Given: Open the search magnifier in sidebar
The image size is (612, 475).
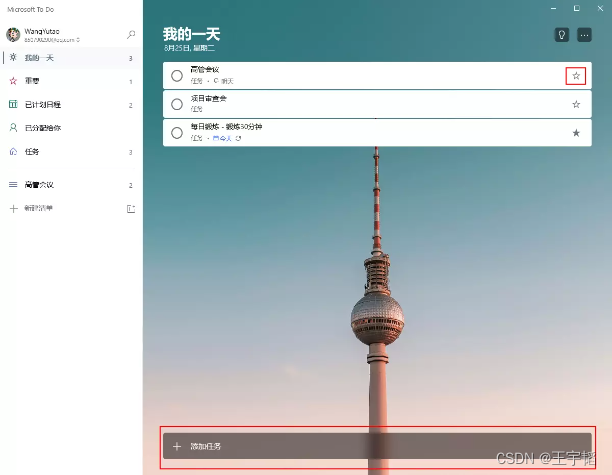Looking at the screenshot, I should tap(131, 35).
